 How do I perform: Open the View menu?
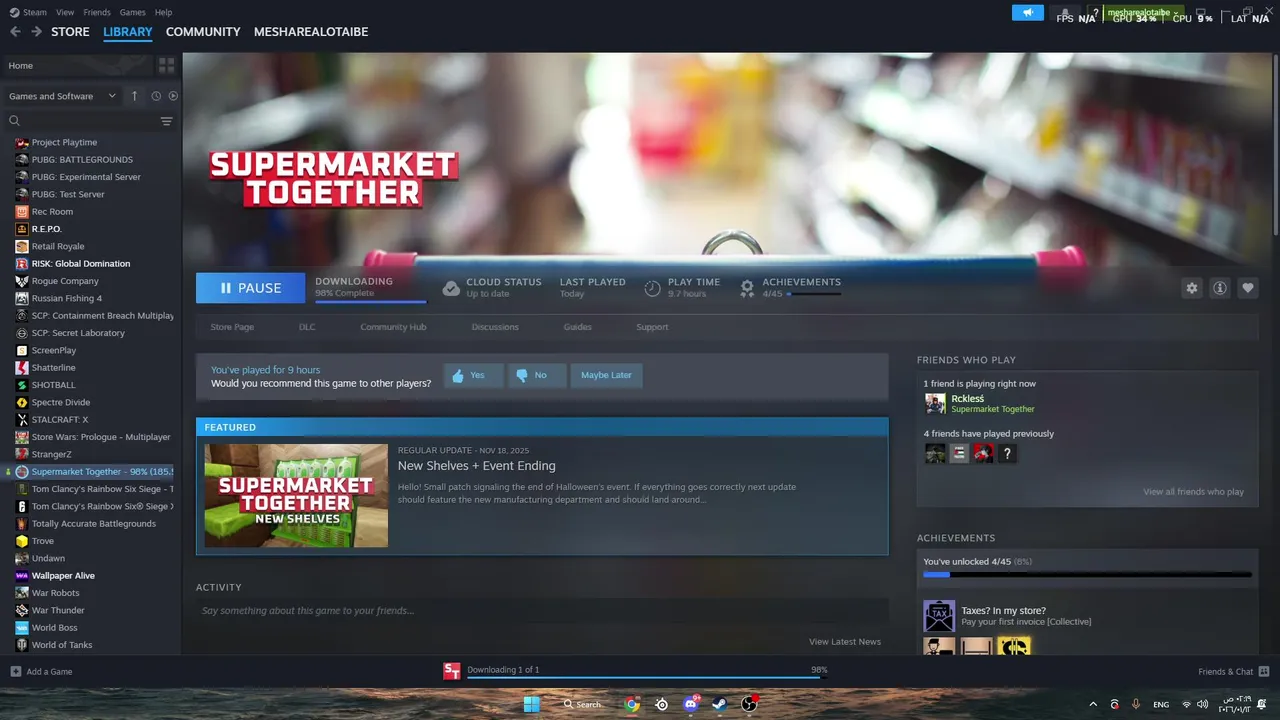coord(65,12)
